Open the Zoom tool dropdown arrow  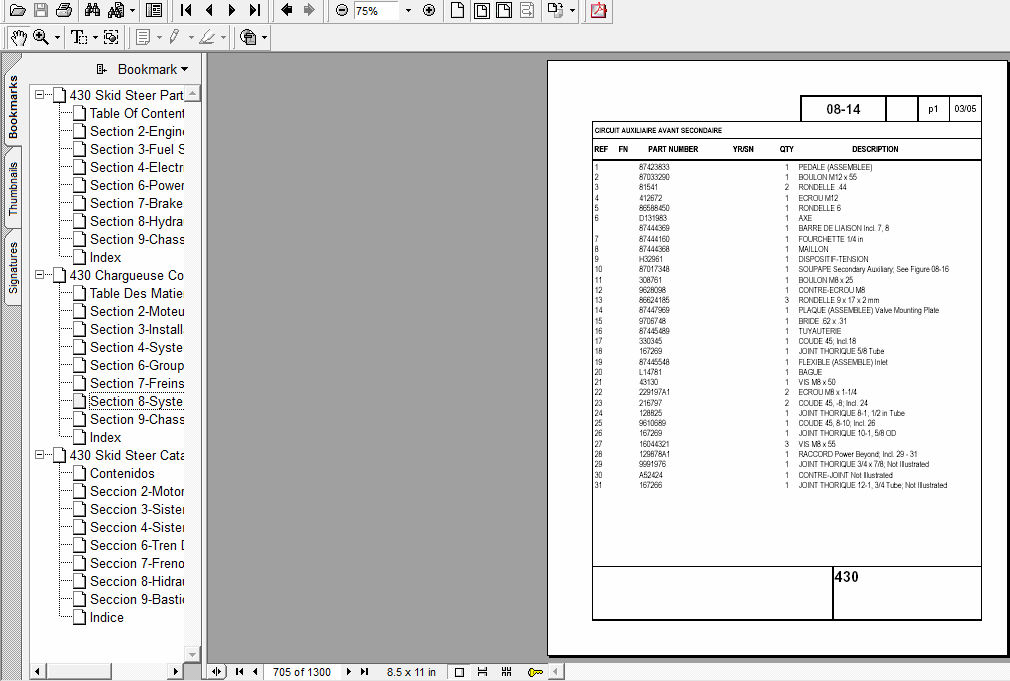pos(57,37)
